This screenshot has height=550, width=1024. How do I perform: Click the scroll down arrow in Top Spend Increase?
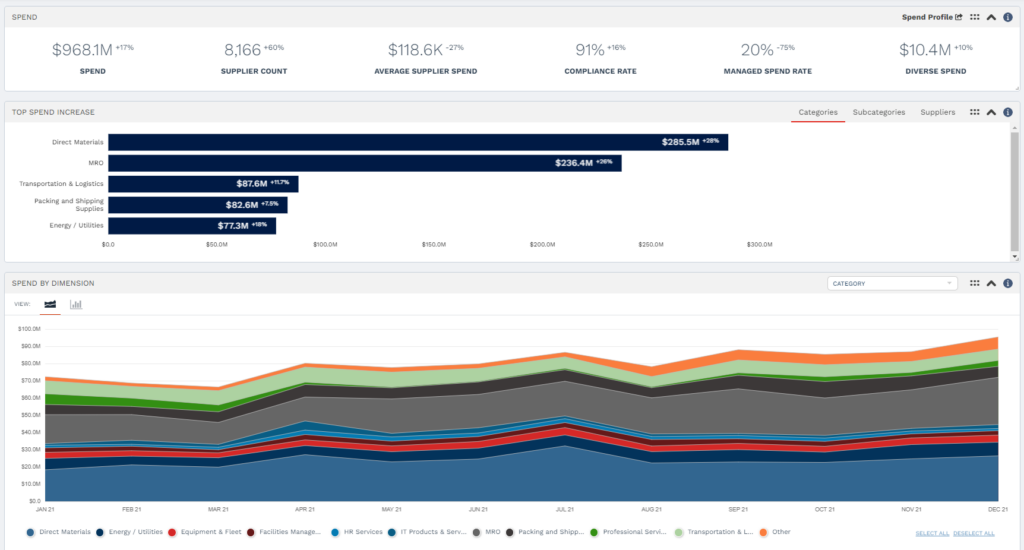pyautogui.click(x=1014, y=257)
